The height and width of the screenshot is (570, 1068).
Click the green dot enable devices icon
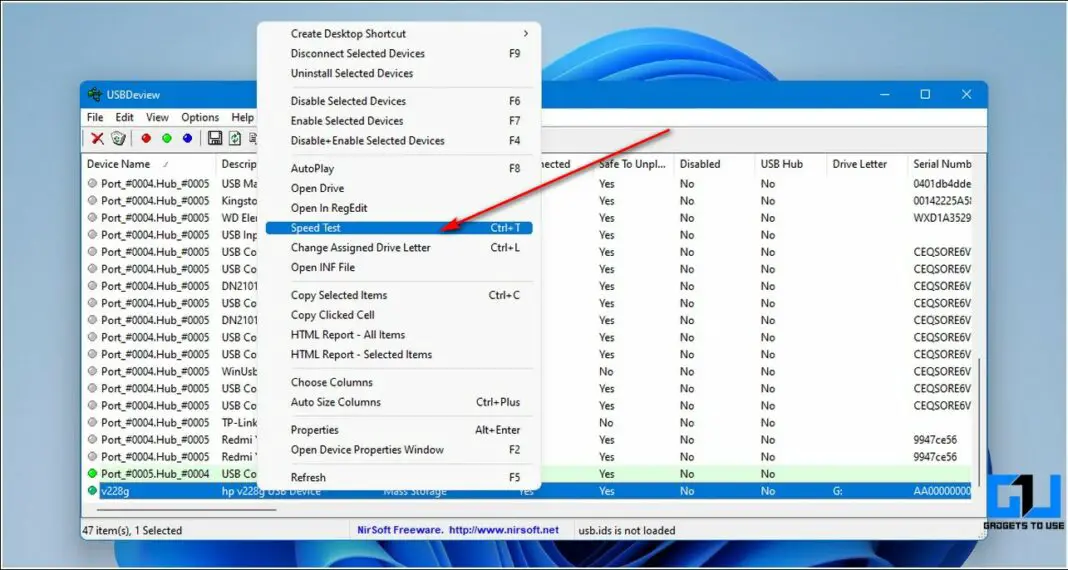[x=166, y=139]
